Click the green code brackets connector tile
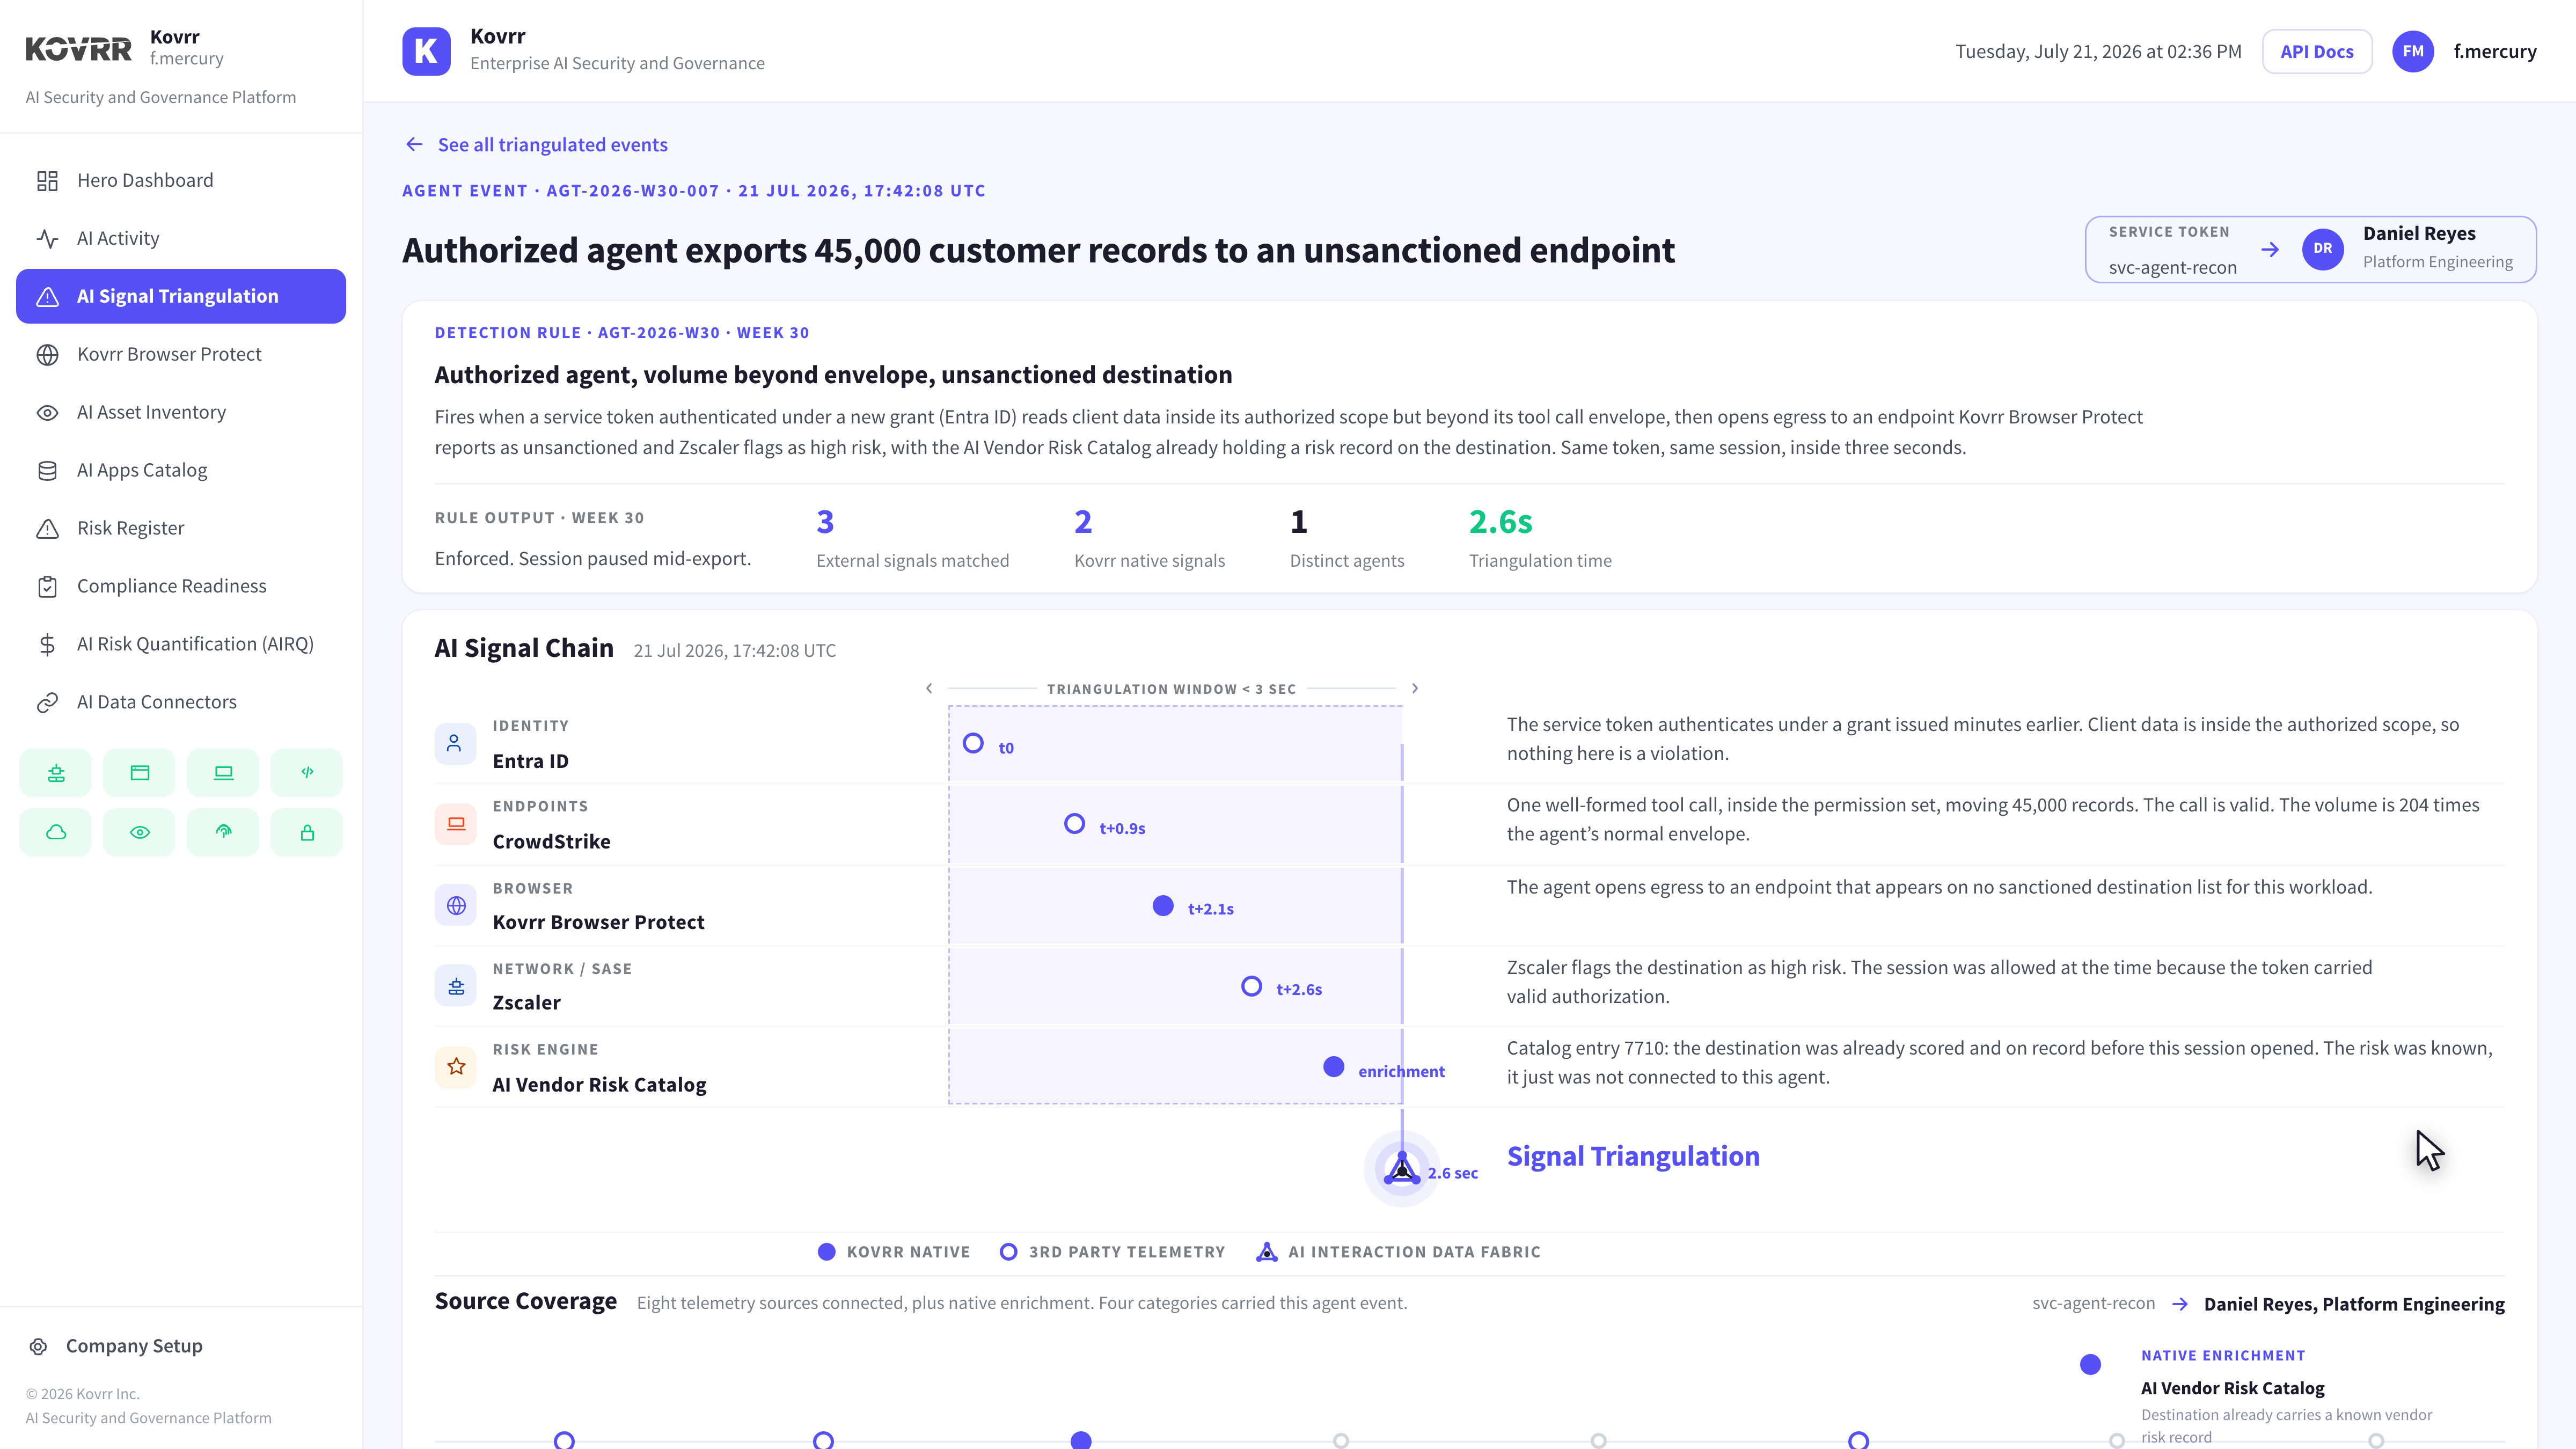Viewport: 2576px width, 1449px height. pos(307,773)
